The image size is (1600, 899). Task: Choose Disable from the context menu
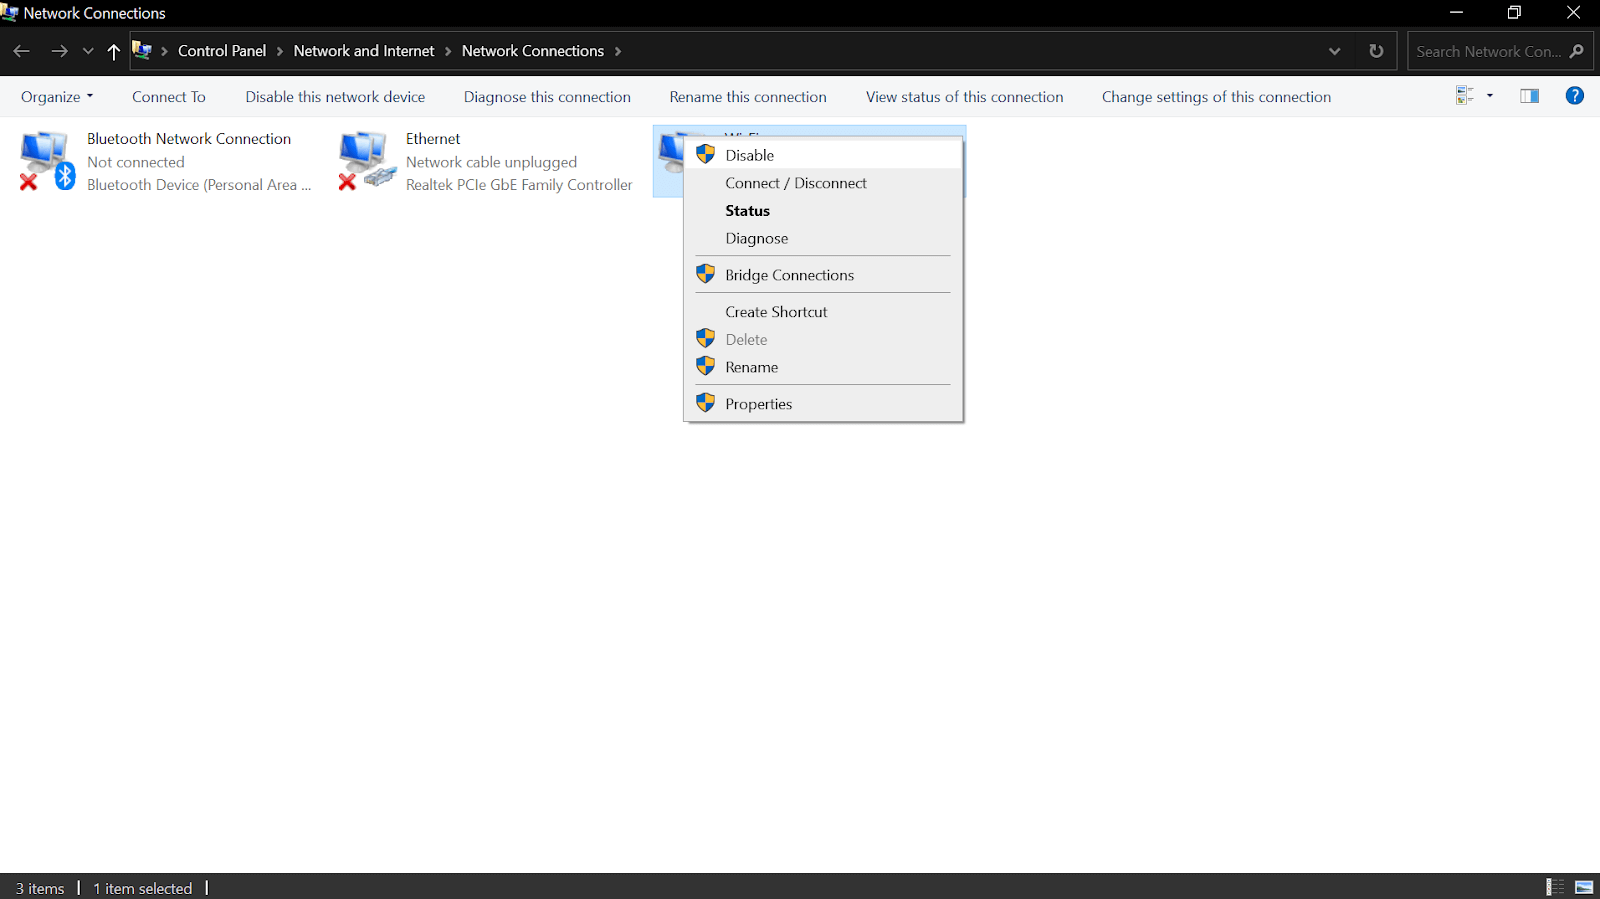[750, 155]
